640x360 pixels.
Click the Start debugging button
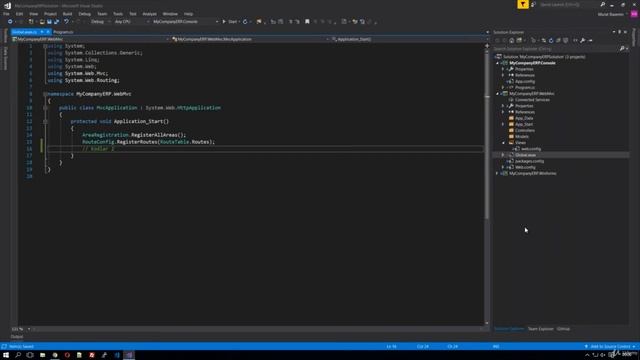click(230, 22)
